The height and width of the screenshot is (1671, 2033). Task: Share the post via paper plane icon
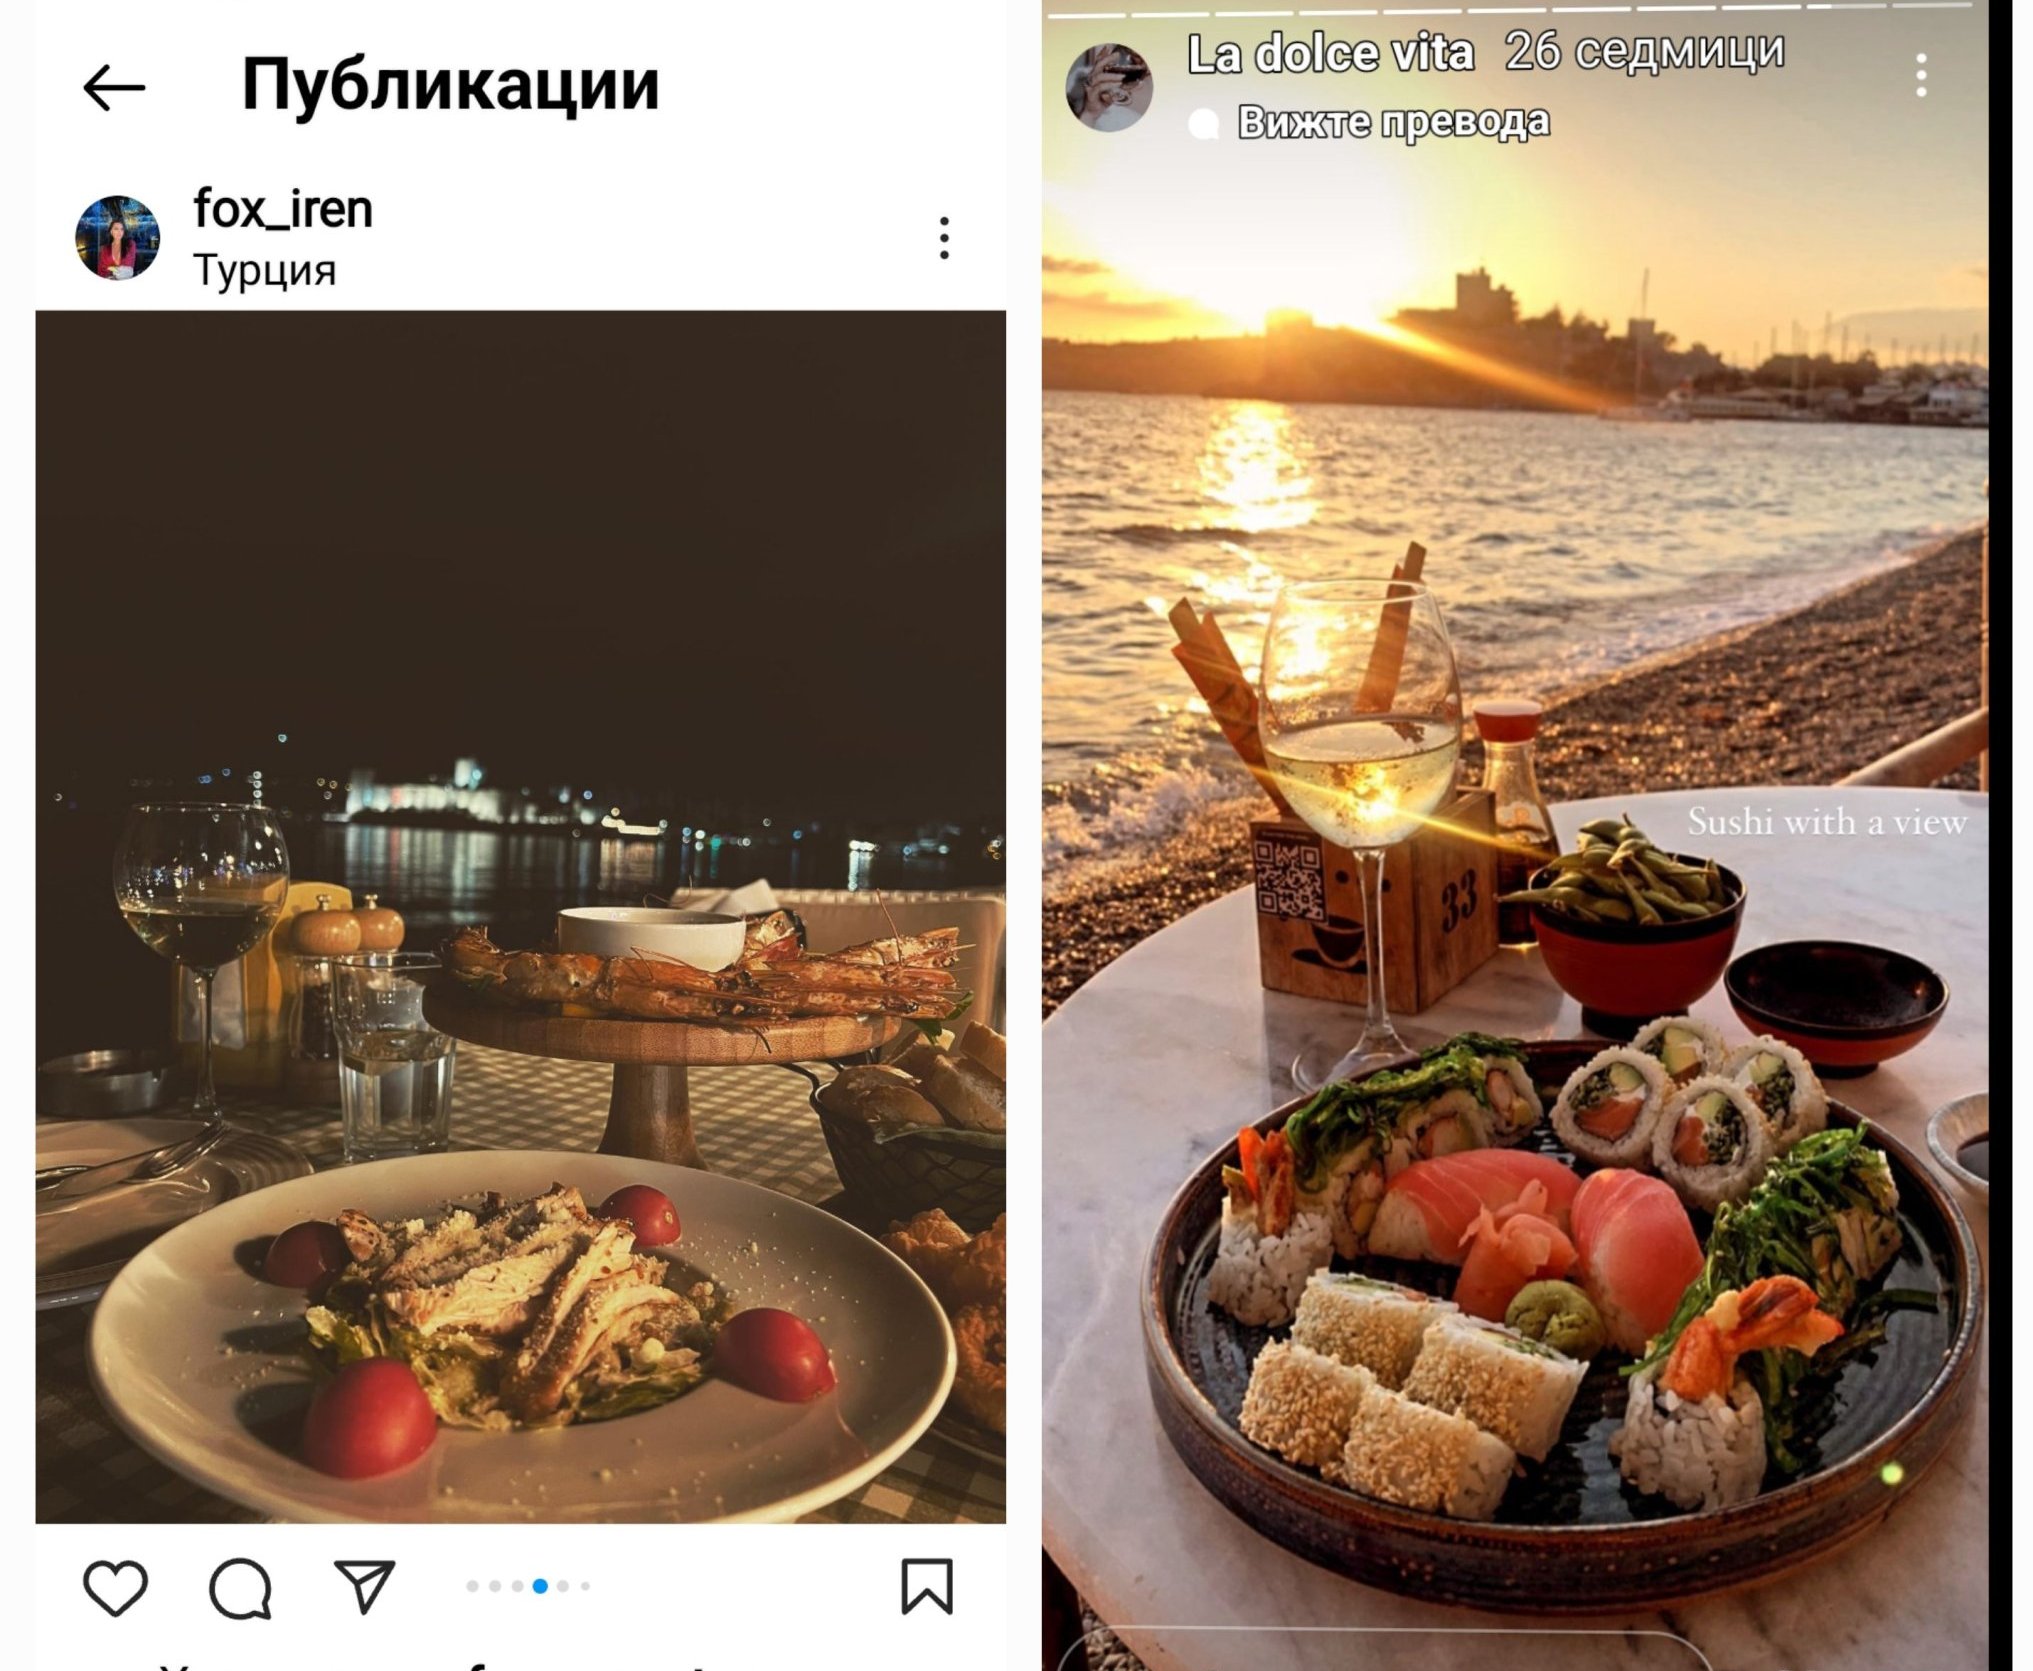[364, 1586]
